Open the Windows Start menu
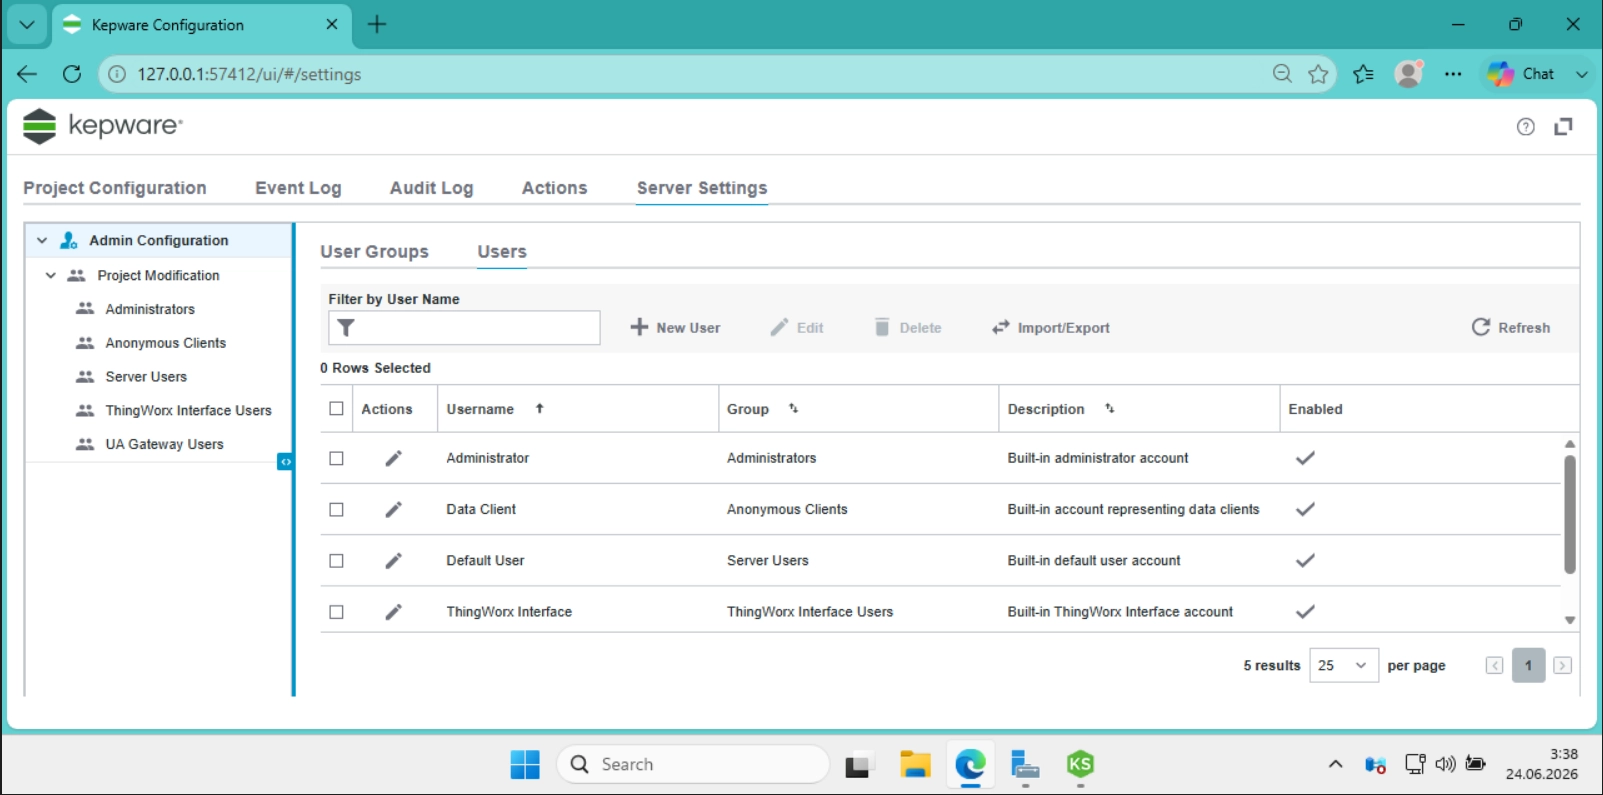Image resolution: width=1603 pixels, height=795 pixels. tap(525, 765)
